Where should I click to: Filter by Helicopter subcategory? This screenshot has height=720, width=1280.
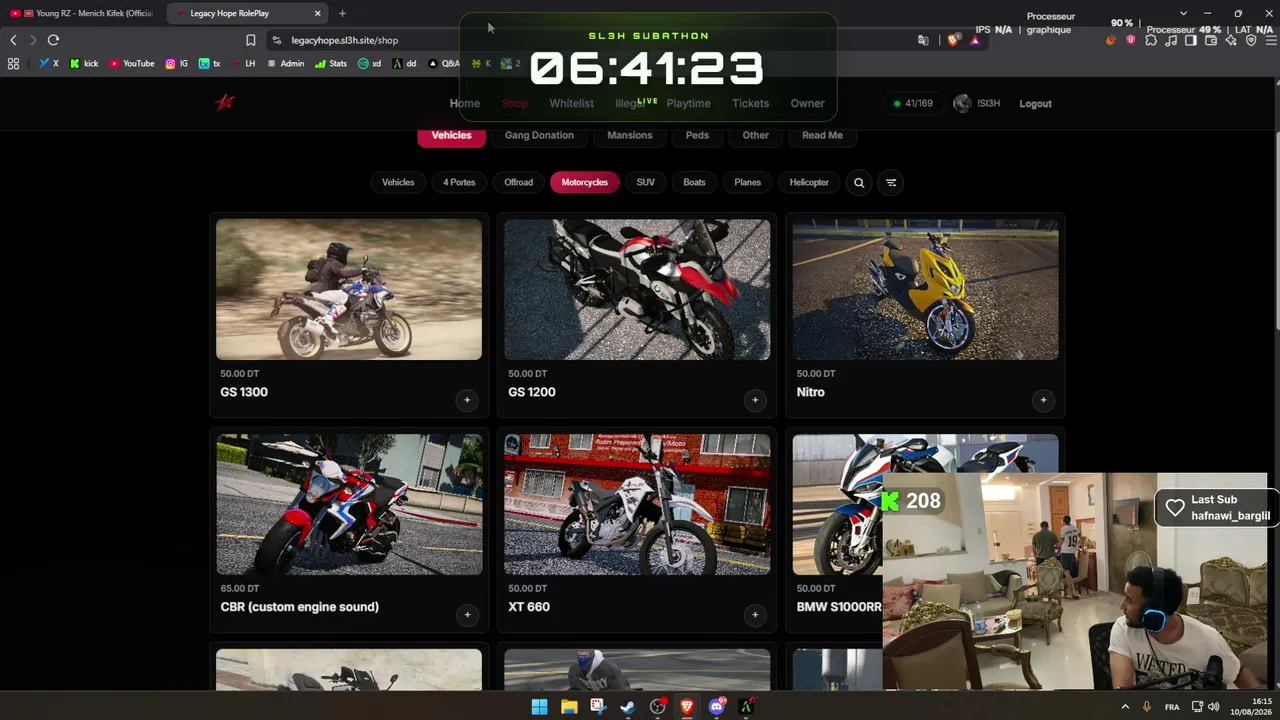(x=809, y=182)
